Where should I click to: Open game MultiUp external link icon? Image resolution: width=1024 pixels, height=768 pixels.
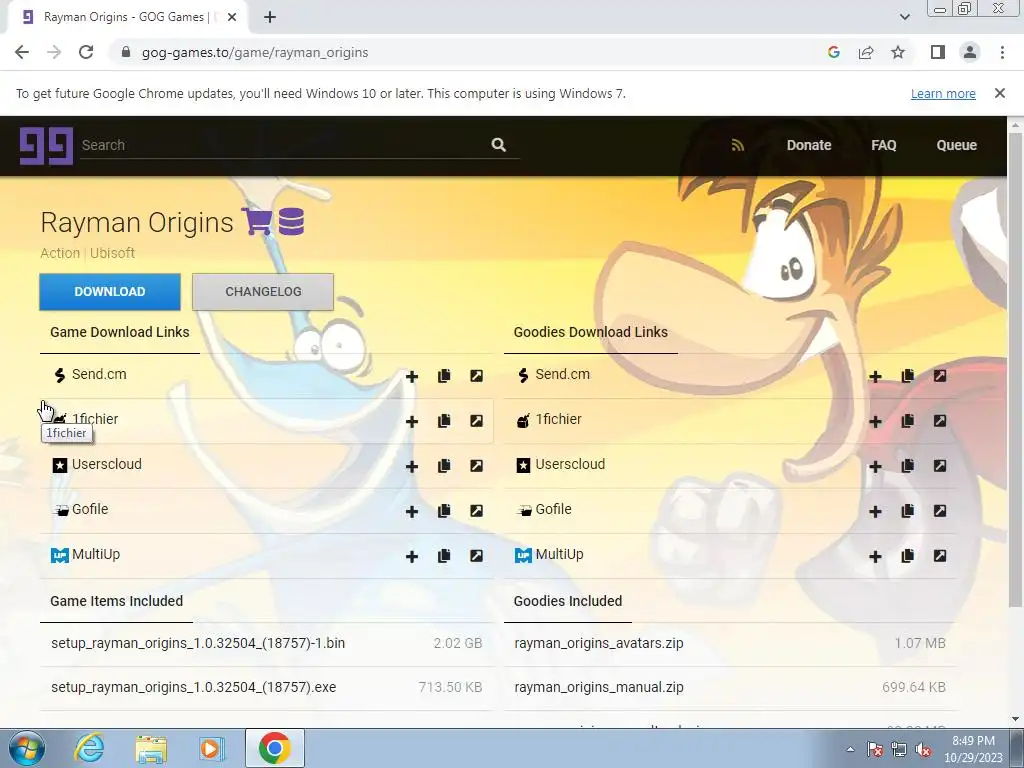click(x=477, y=556)
